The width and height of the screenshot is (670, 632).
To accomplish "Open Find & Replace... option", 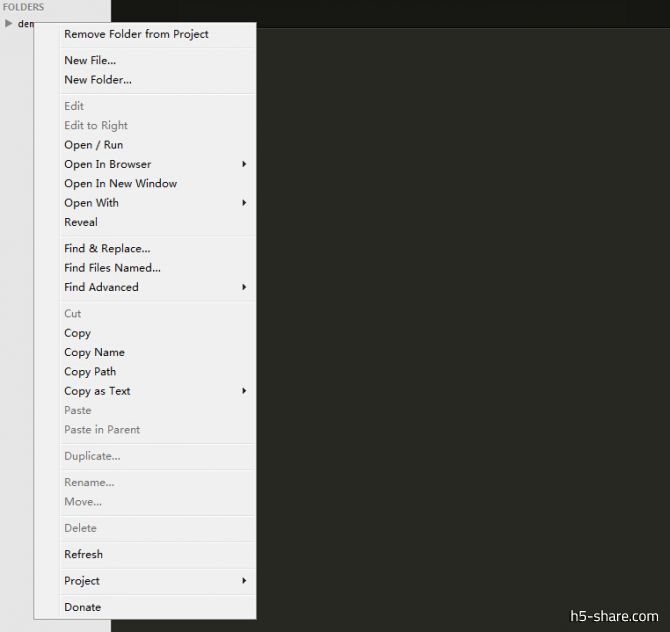I will (145, 248).
